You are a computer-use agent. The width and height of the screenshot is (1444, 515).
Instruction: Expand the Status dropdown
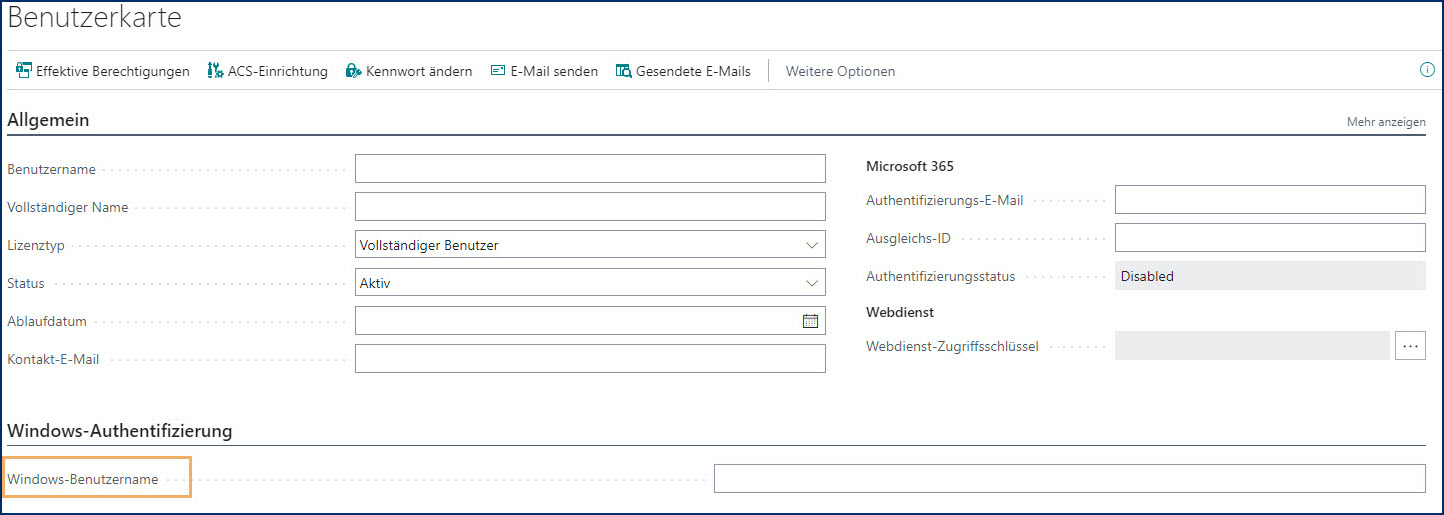(811, 283)
